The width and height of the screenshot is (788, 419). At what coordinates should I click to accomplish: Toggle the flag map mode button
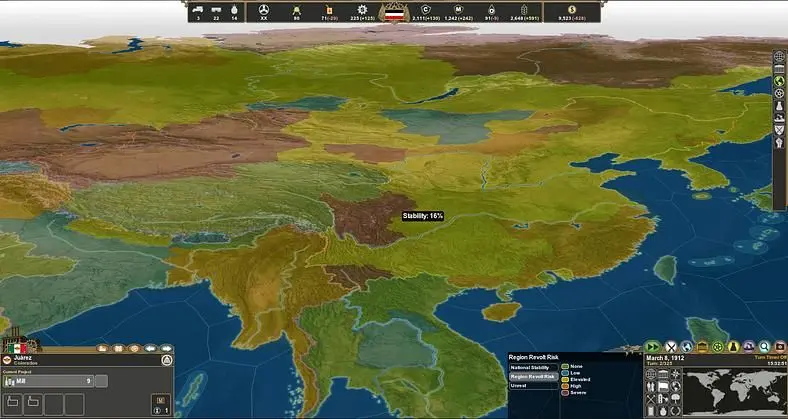663,386
